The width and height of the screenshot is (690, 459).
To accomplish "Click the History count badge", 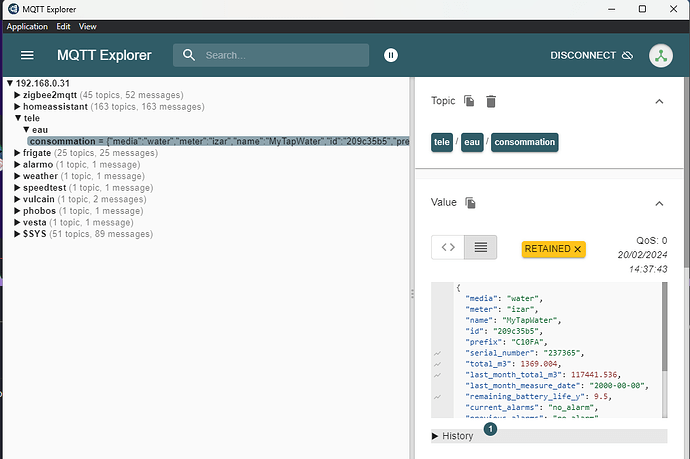I will [x=490, y=429].
